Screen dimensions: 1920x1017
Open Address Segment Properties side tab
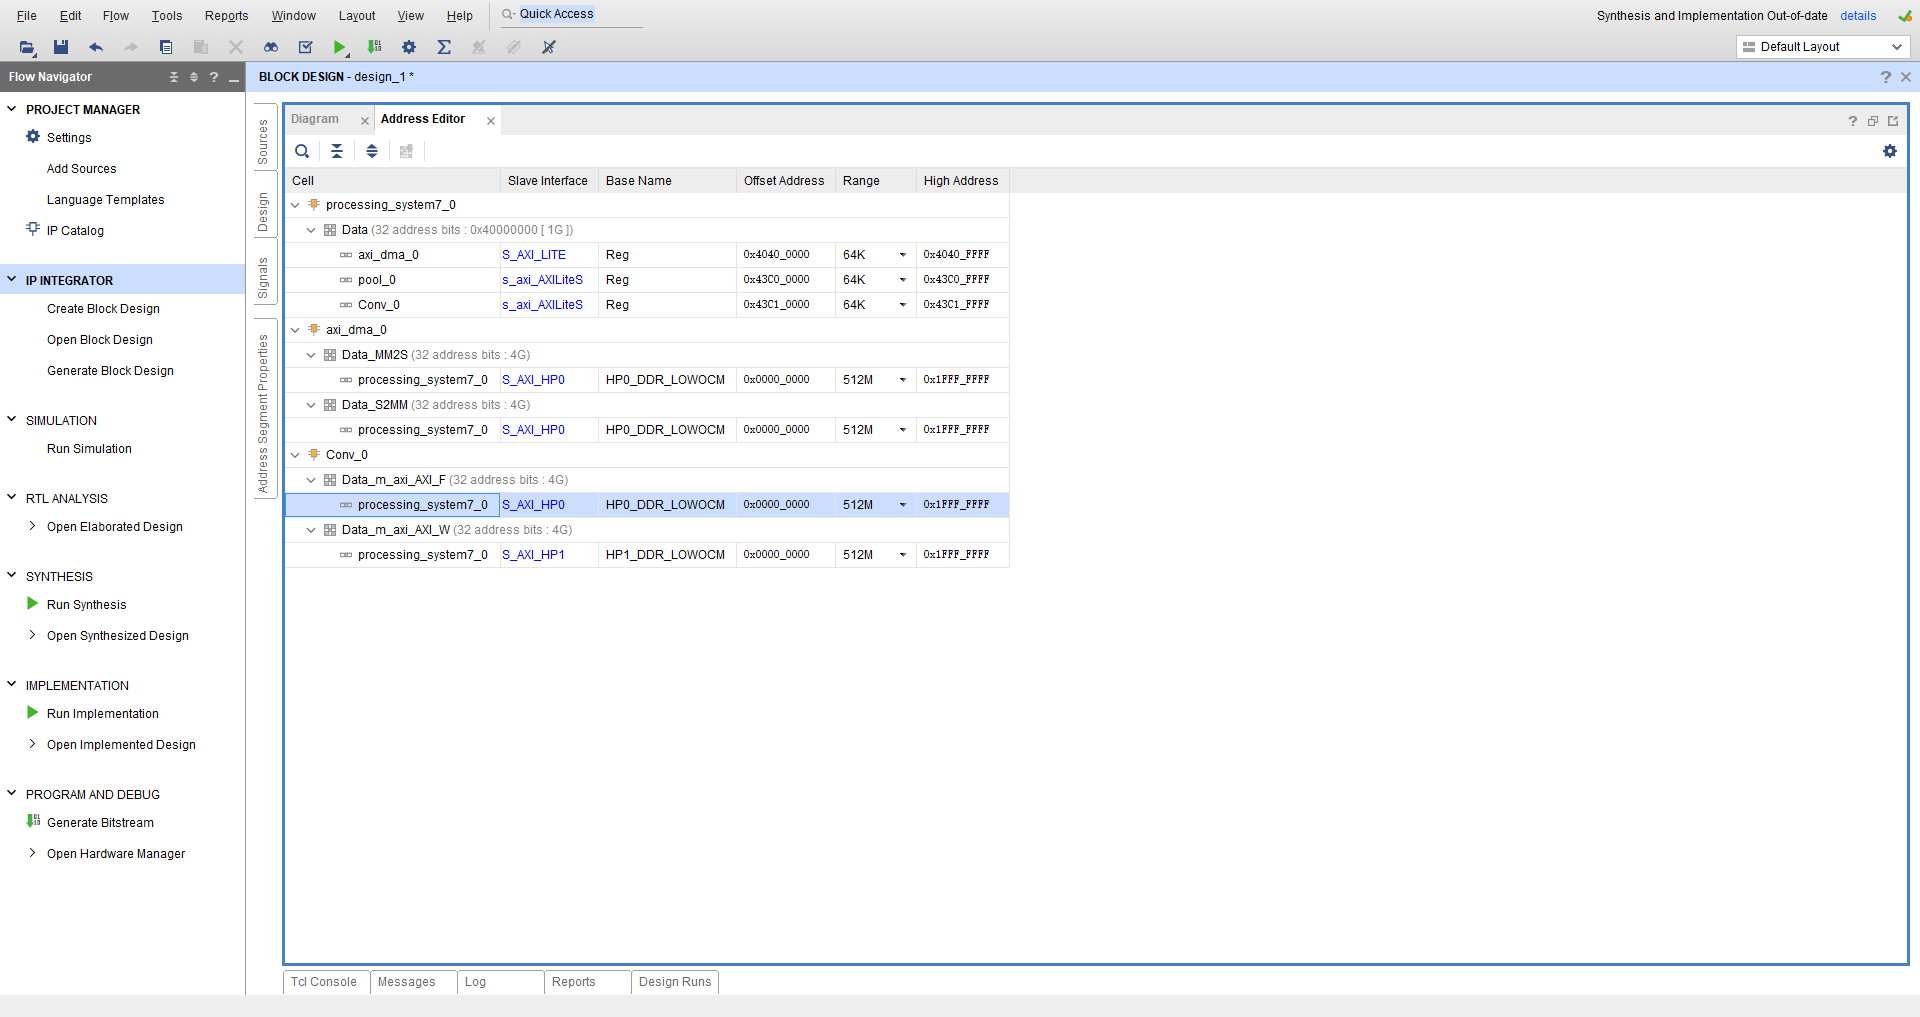coord(264,414)
